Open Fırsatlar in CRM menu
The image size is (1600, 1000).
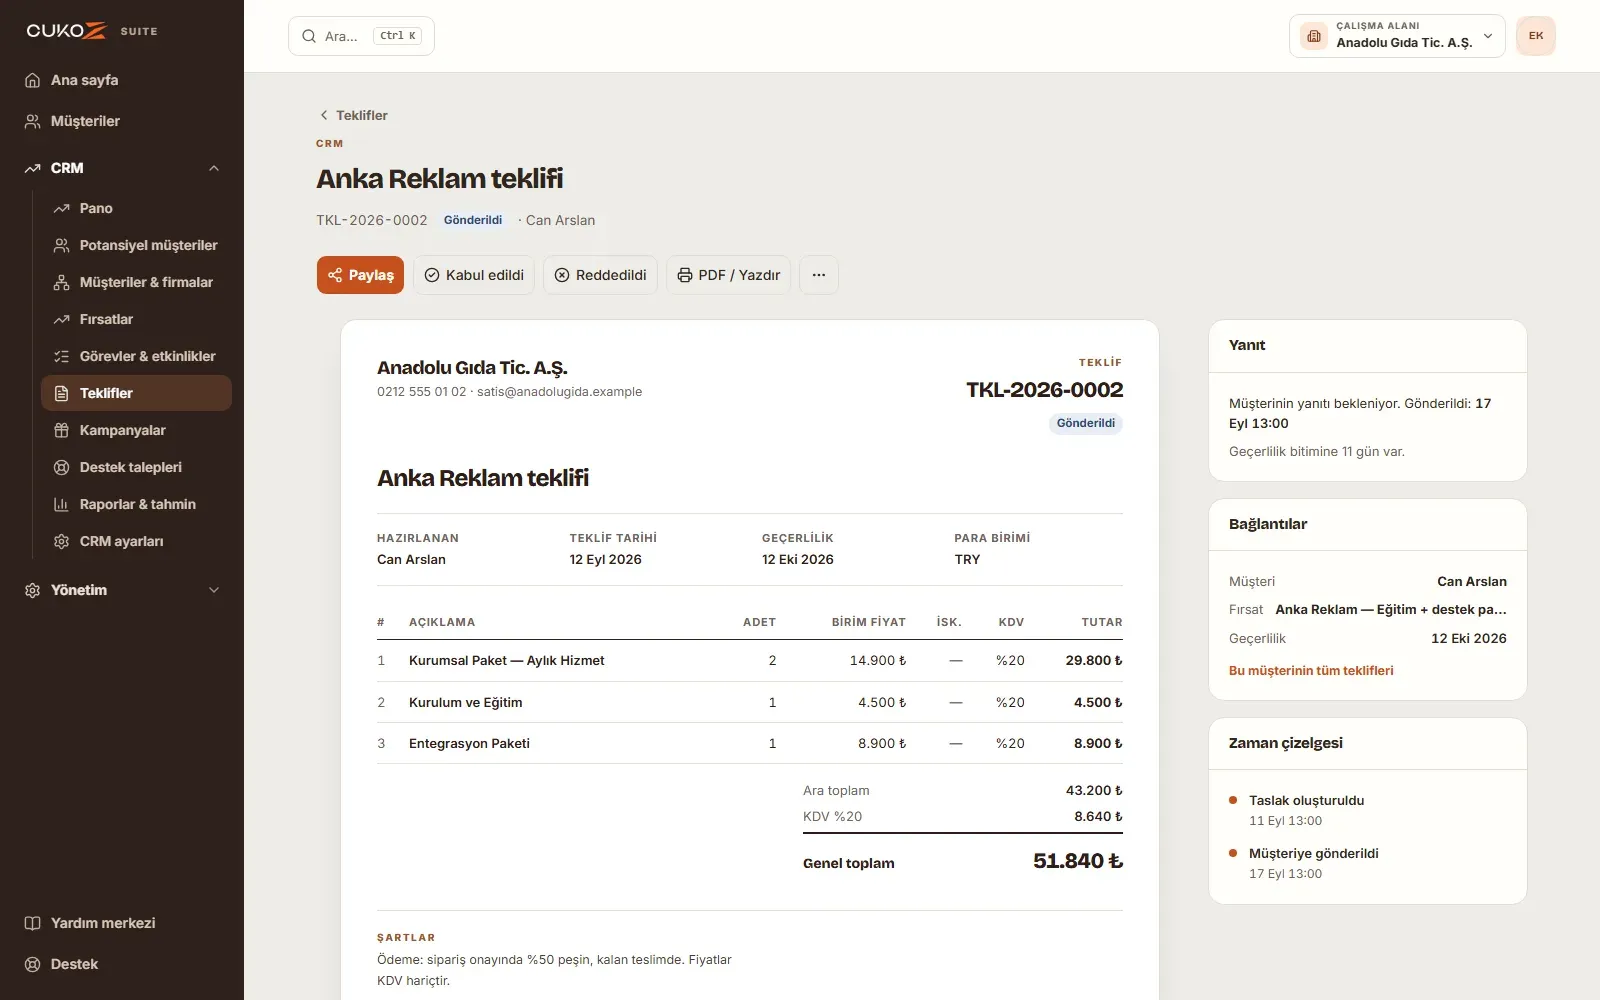[x=136, y=319]
